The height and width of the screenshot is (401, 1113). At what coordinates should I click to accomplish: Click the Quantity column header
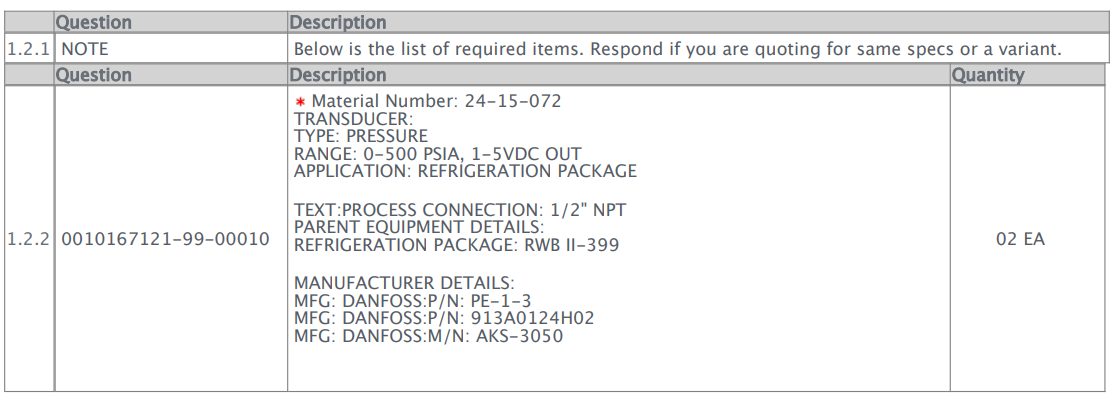click(987, 75)
